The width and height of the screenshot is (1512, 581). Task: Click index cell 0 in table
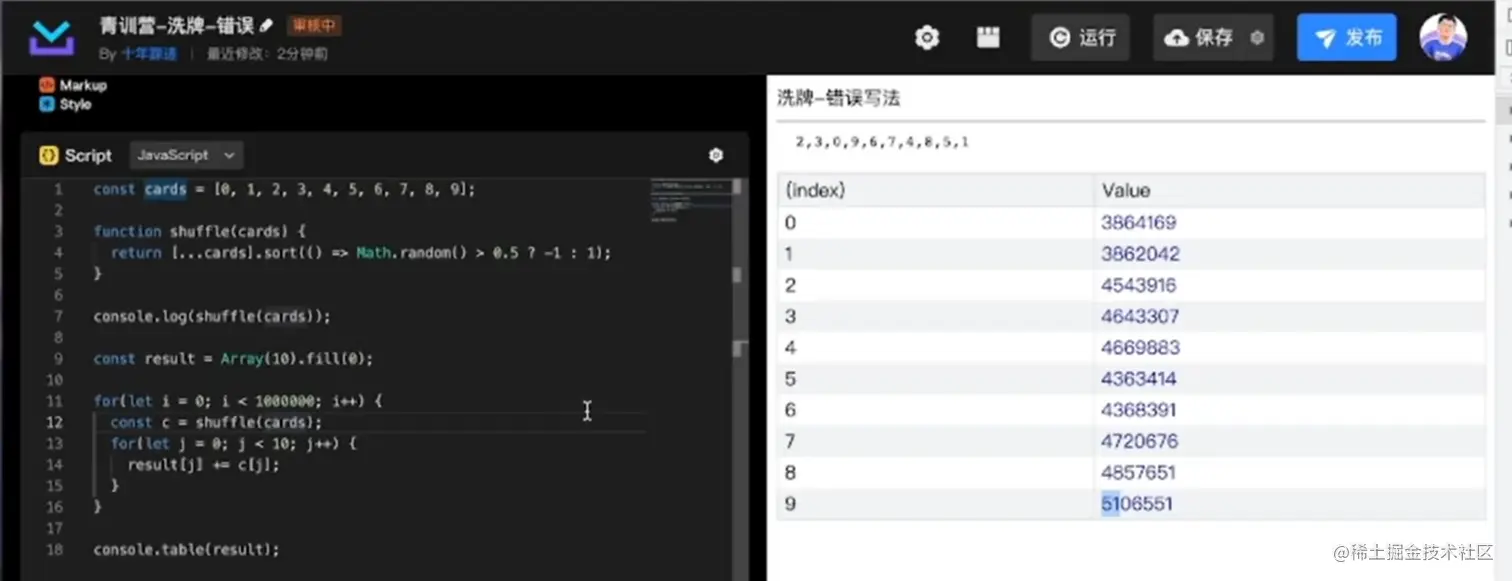point(935,223)
